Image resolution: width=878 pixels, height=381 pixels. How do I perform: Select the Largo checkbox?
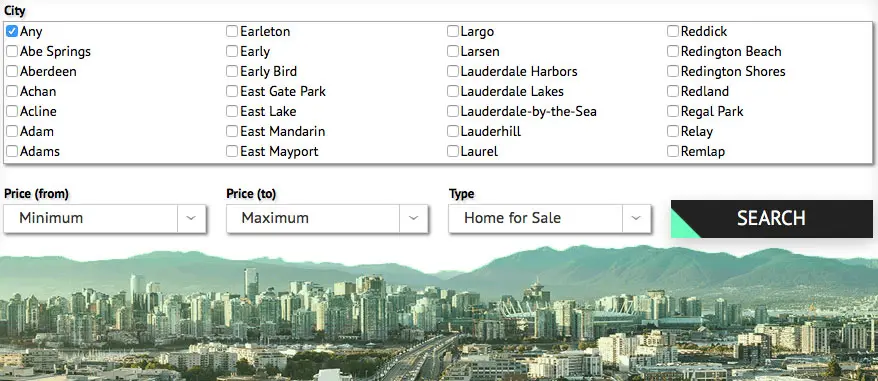(452, 31)
